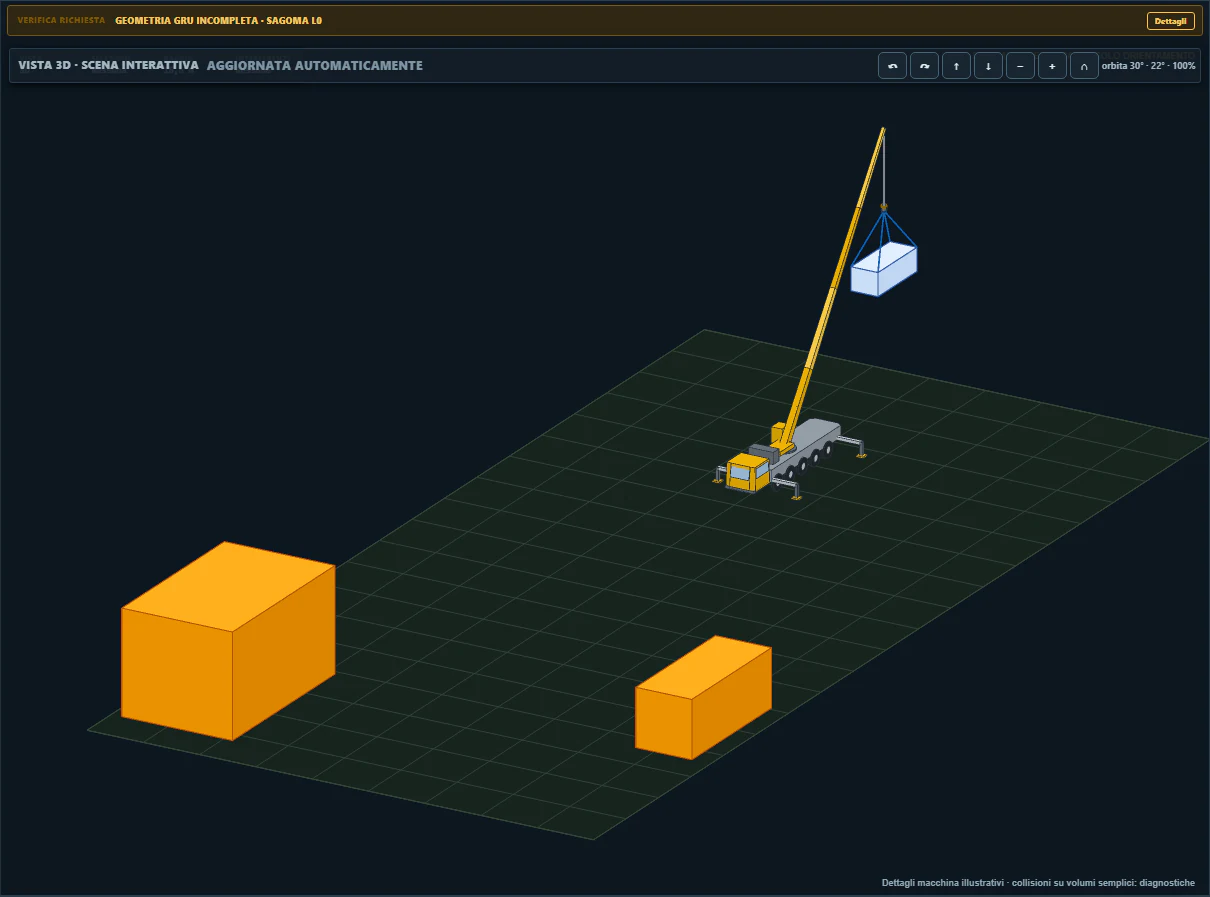Tilt the camera with the up arrow

(956, 66)
